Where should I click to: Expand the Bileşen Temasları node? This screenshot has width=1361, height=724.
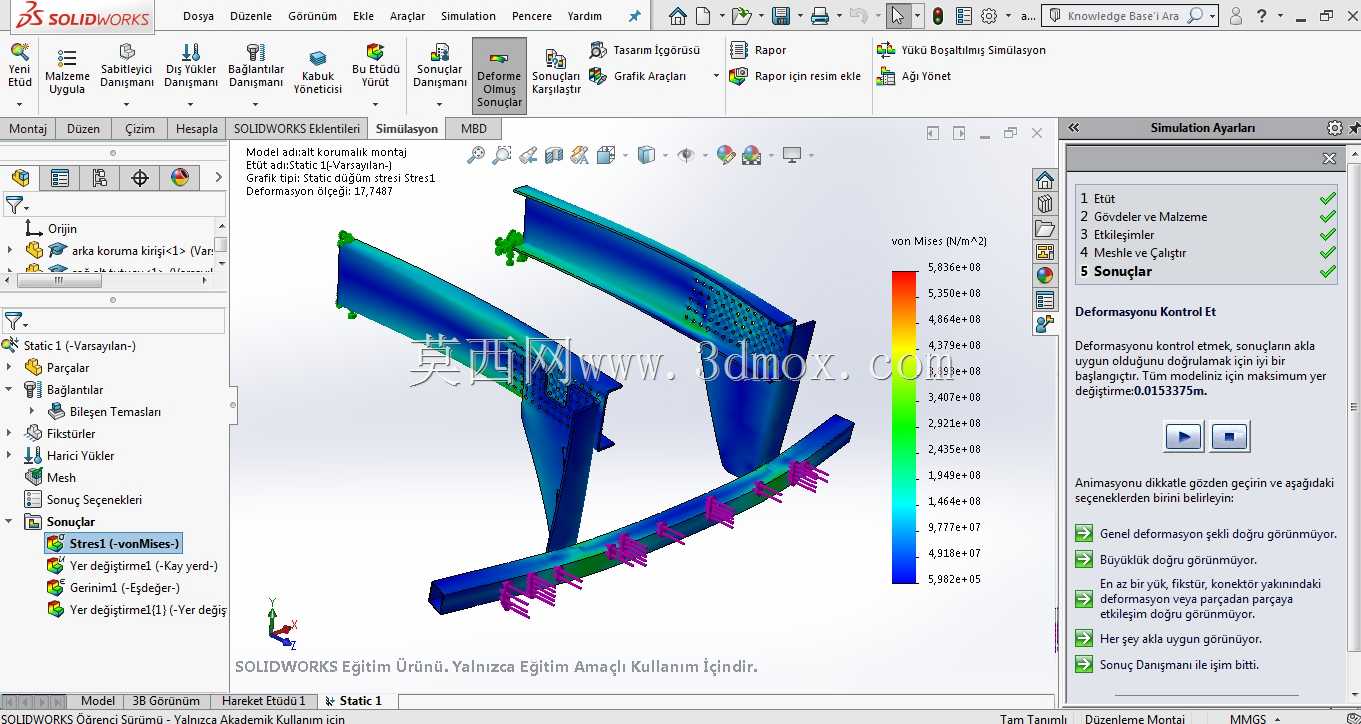32,412
